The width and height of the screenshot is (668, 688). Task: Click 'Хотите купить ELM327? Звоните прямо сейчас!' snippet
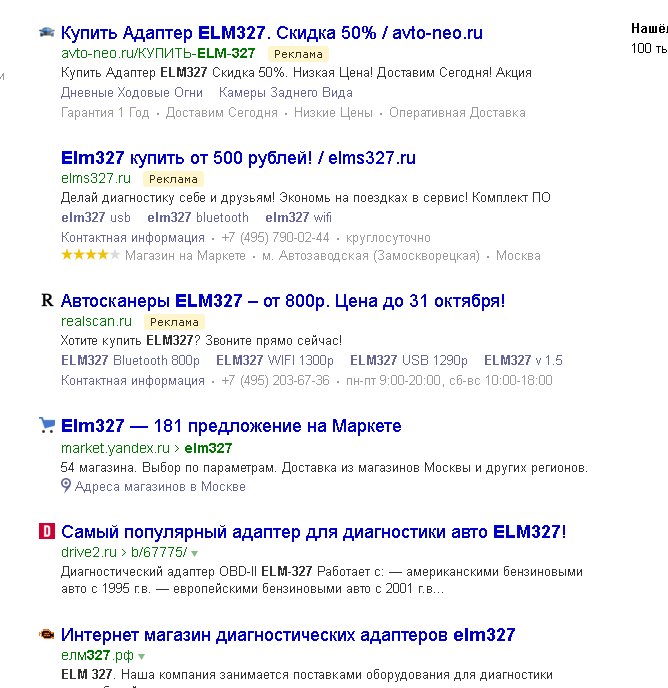(x=201, y=340)
